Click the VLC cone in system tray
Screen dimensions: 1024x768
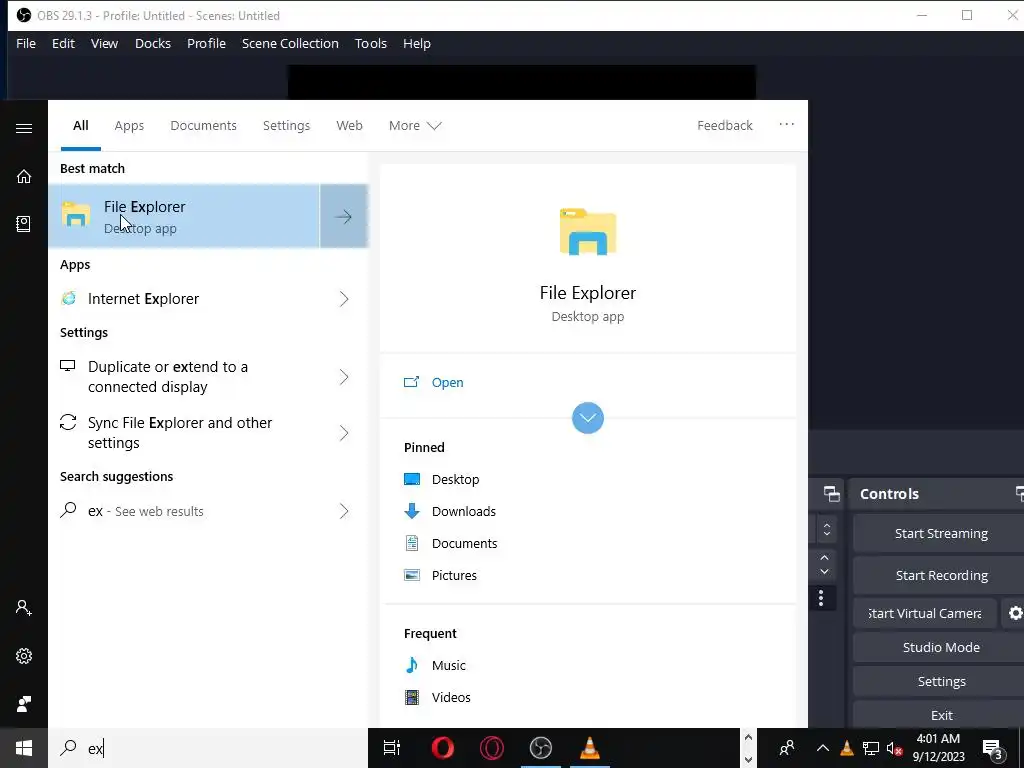pos(847,748)
